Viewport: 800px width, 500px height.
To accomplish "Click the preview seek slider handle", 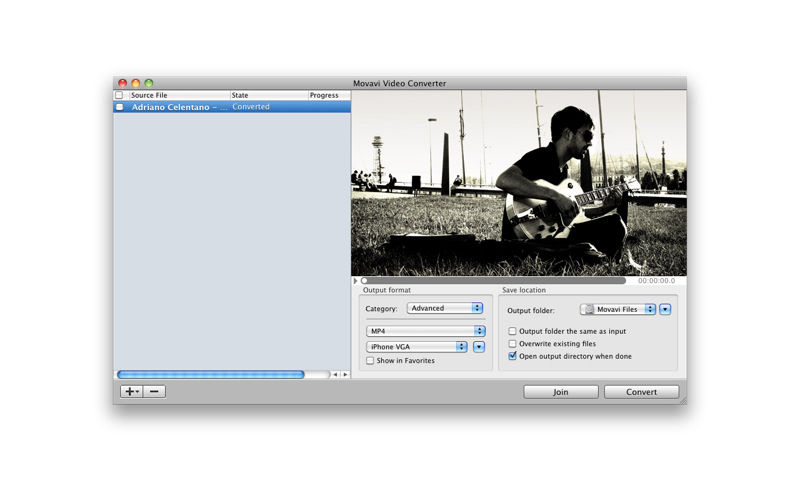I will (x=364, y=281).
